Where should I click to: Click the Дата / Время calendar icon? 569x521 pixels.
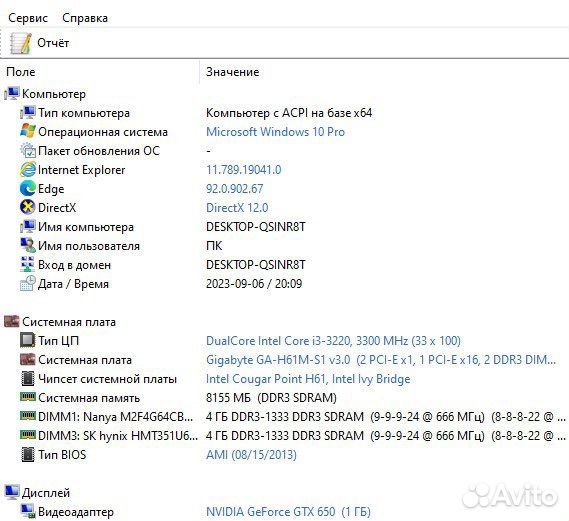click(28, 283)
